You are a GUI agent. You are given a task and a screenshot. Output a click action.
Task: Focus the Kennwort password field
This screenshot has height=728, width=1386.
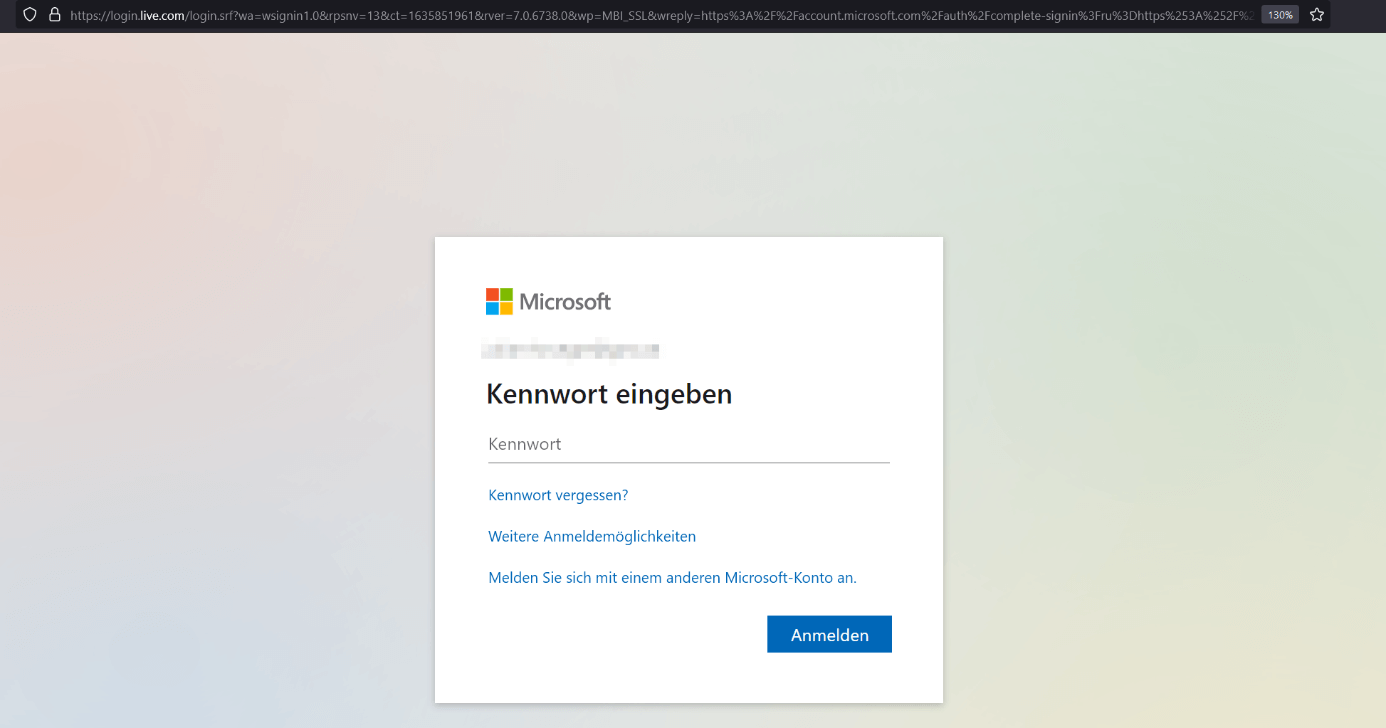[689, 444]
